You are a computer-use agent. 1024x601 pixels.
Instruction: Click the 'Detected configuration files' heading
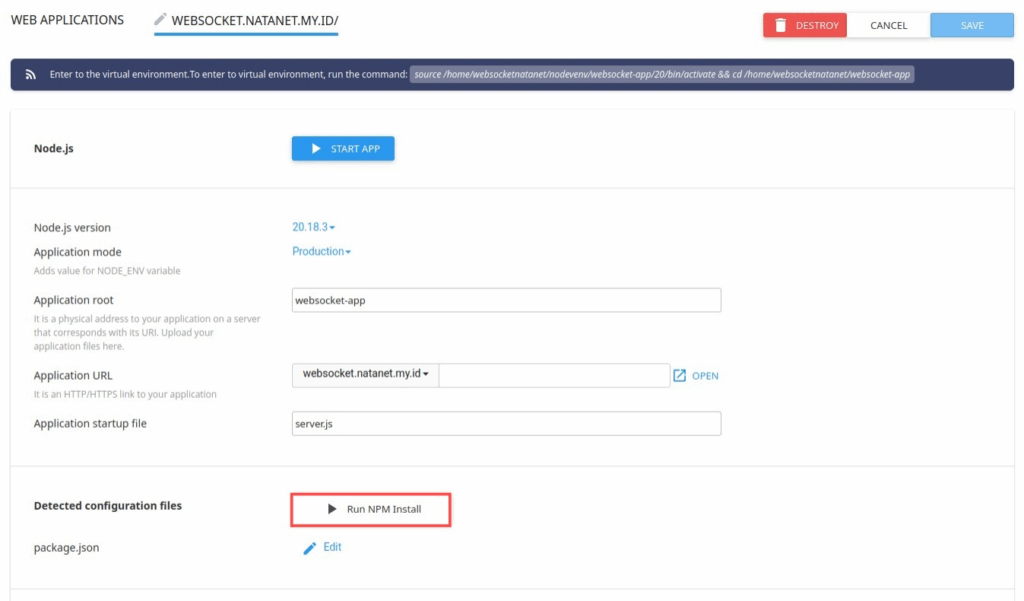[x=108, y=506]
